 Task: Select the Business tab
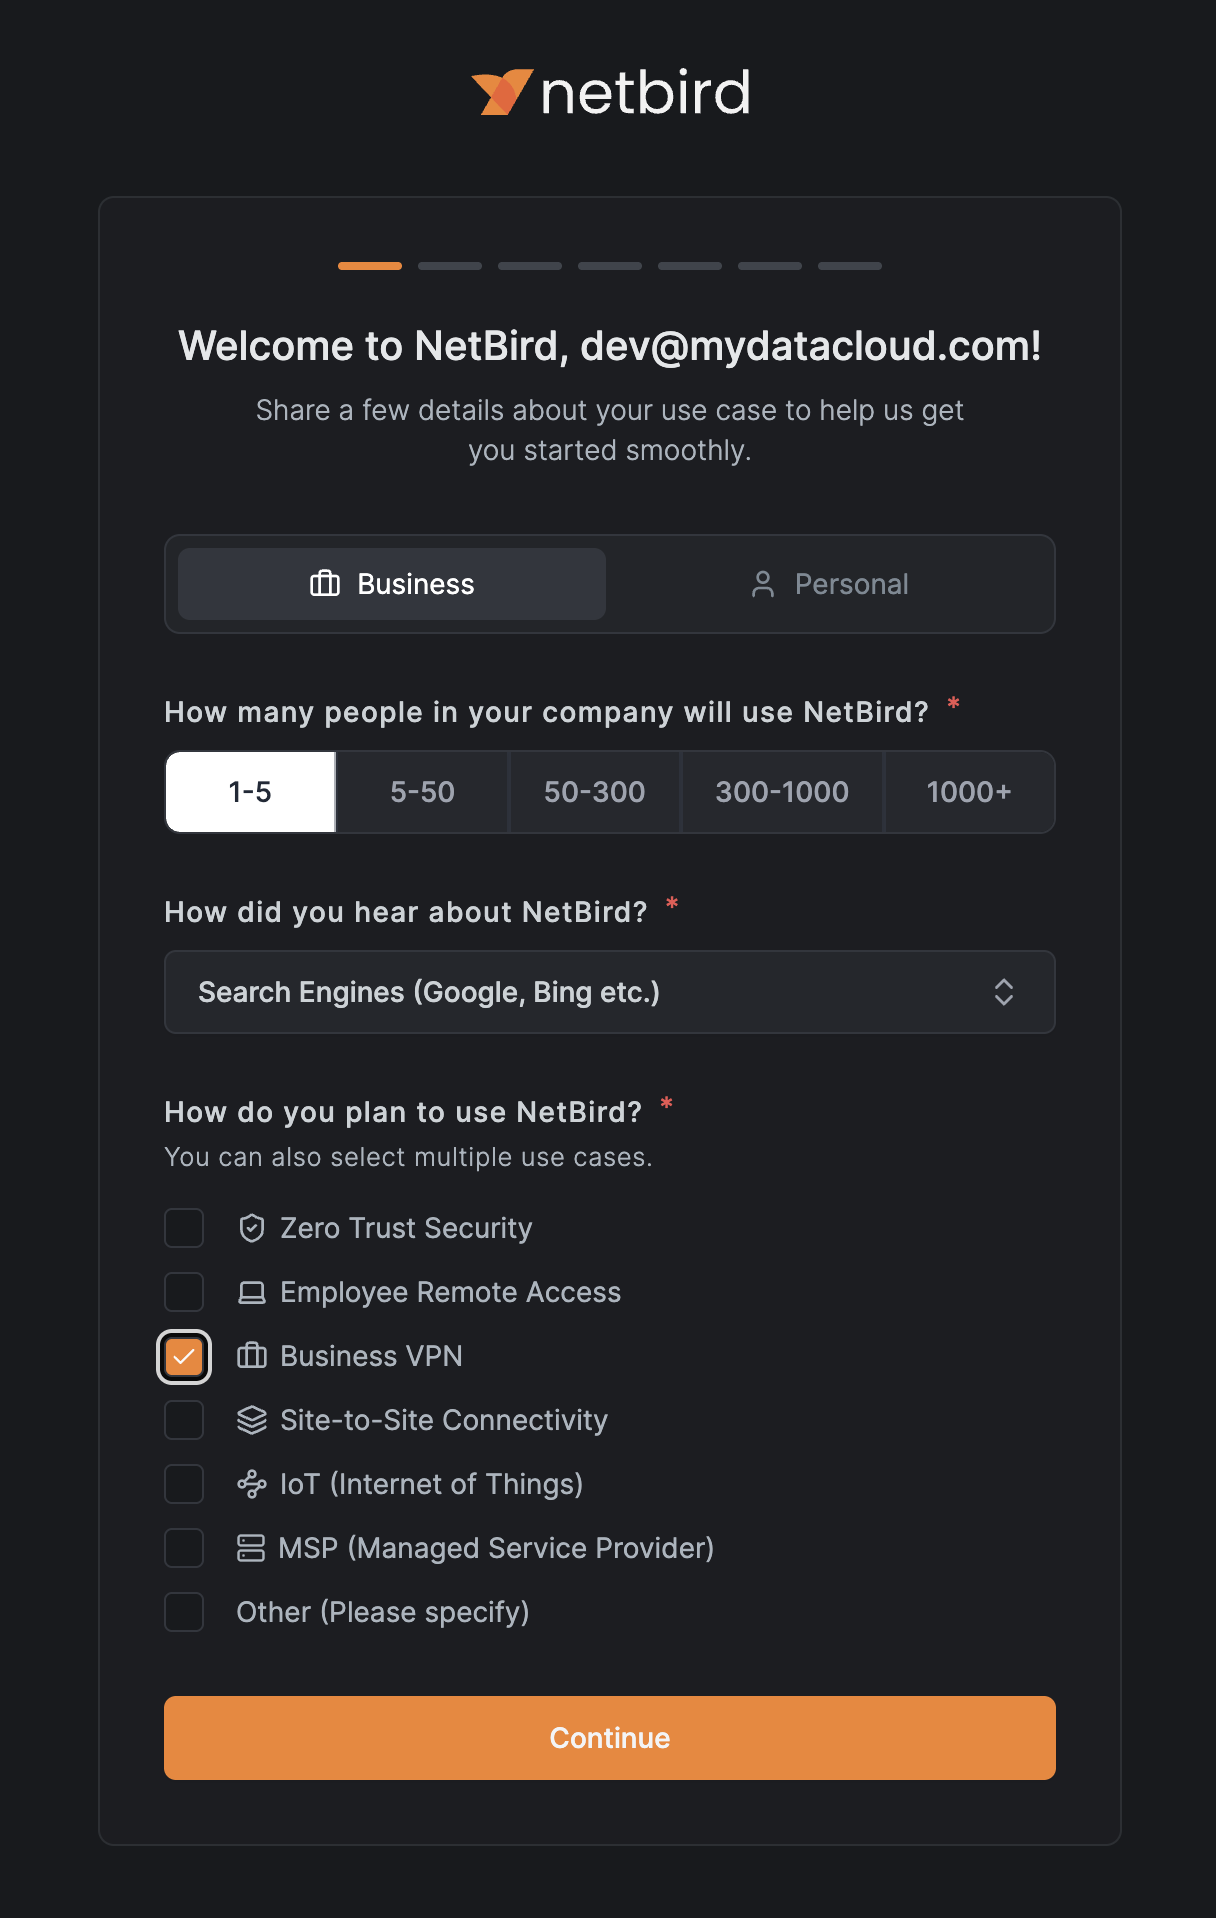click(x=392, y=584)
